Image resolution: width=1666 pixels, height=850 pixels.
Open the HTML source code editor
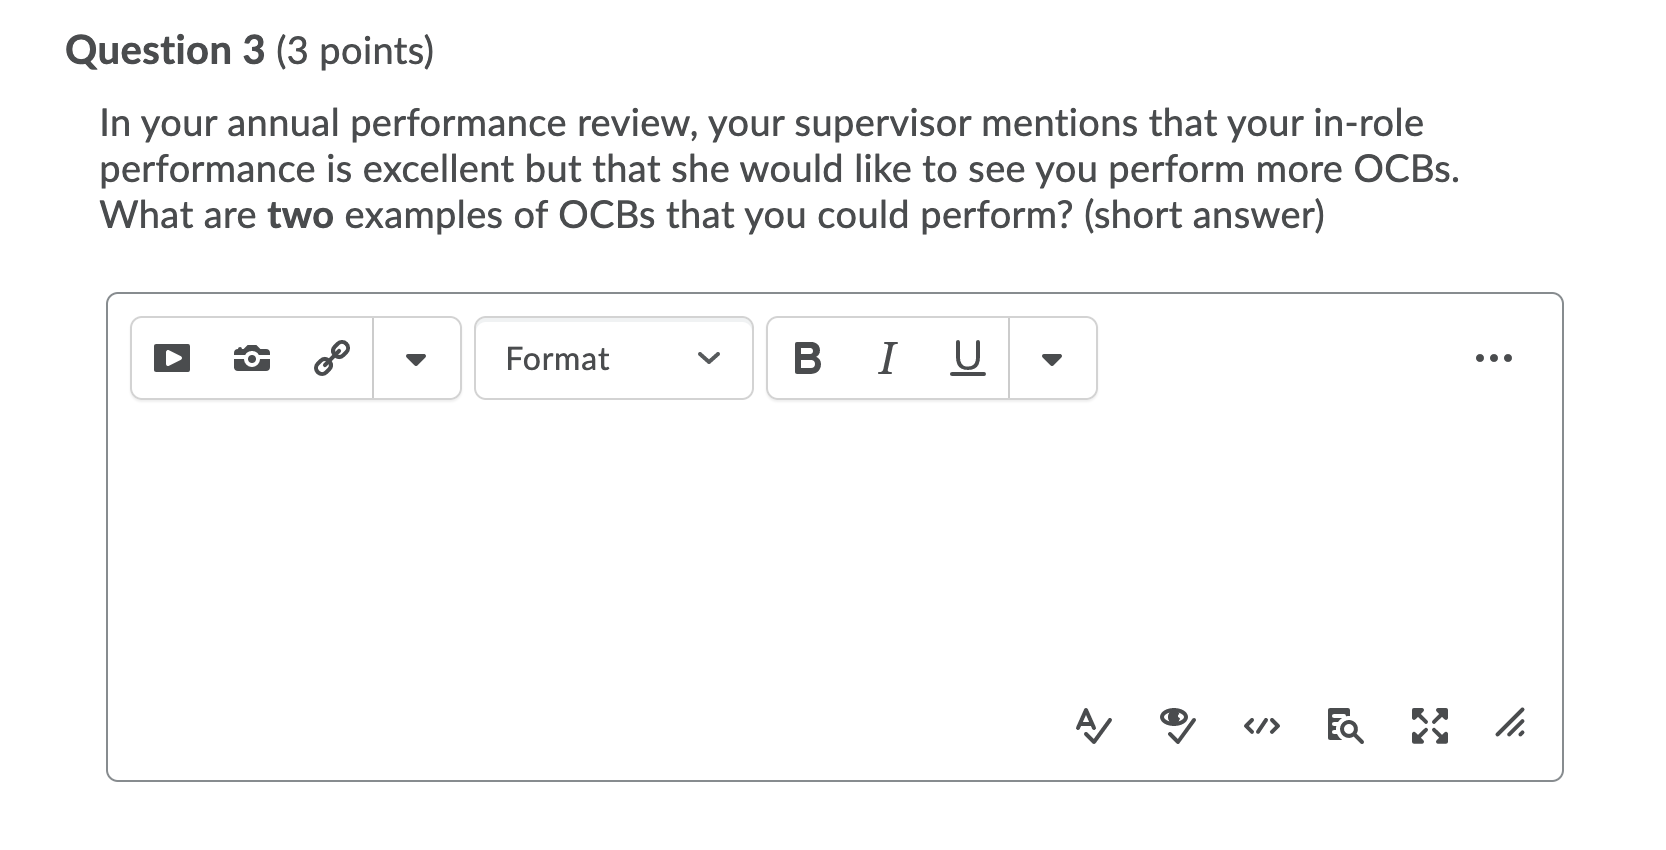click(x=1262, y=725)
